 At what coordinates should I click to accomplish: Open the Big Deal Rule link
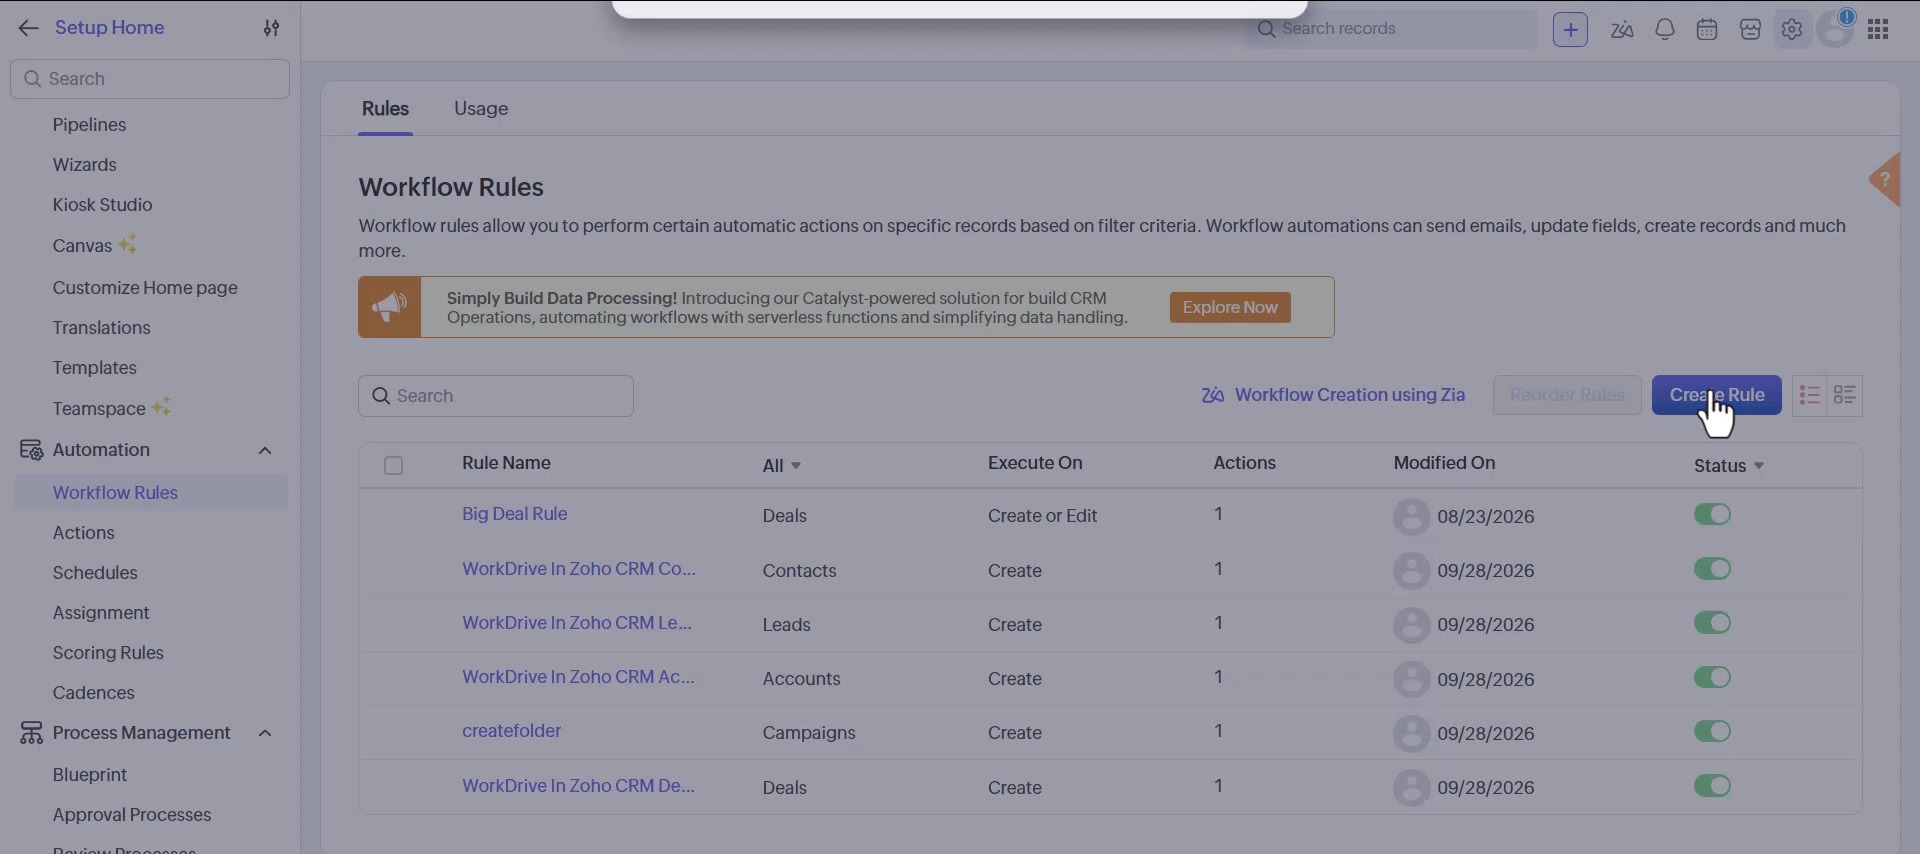(x=514, y=514)
